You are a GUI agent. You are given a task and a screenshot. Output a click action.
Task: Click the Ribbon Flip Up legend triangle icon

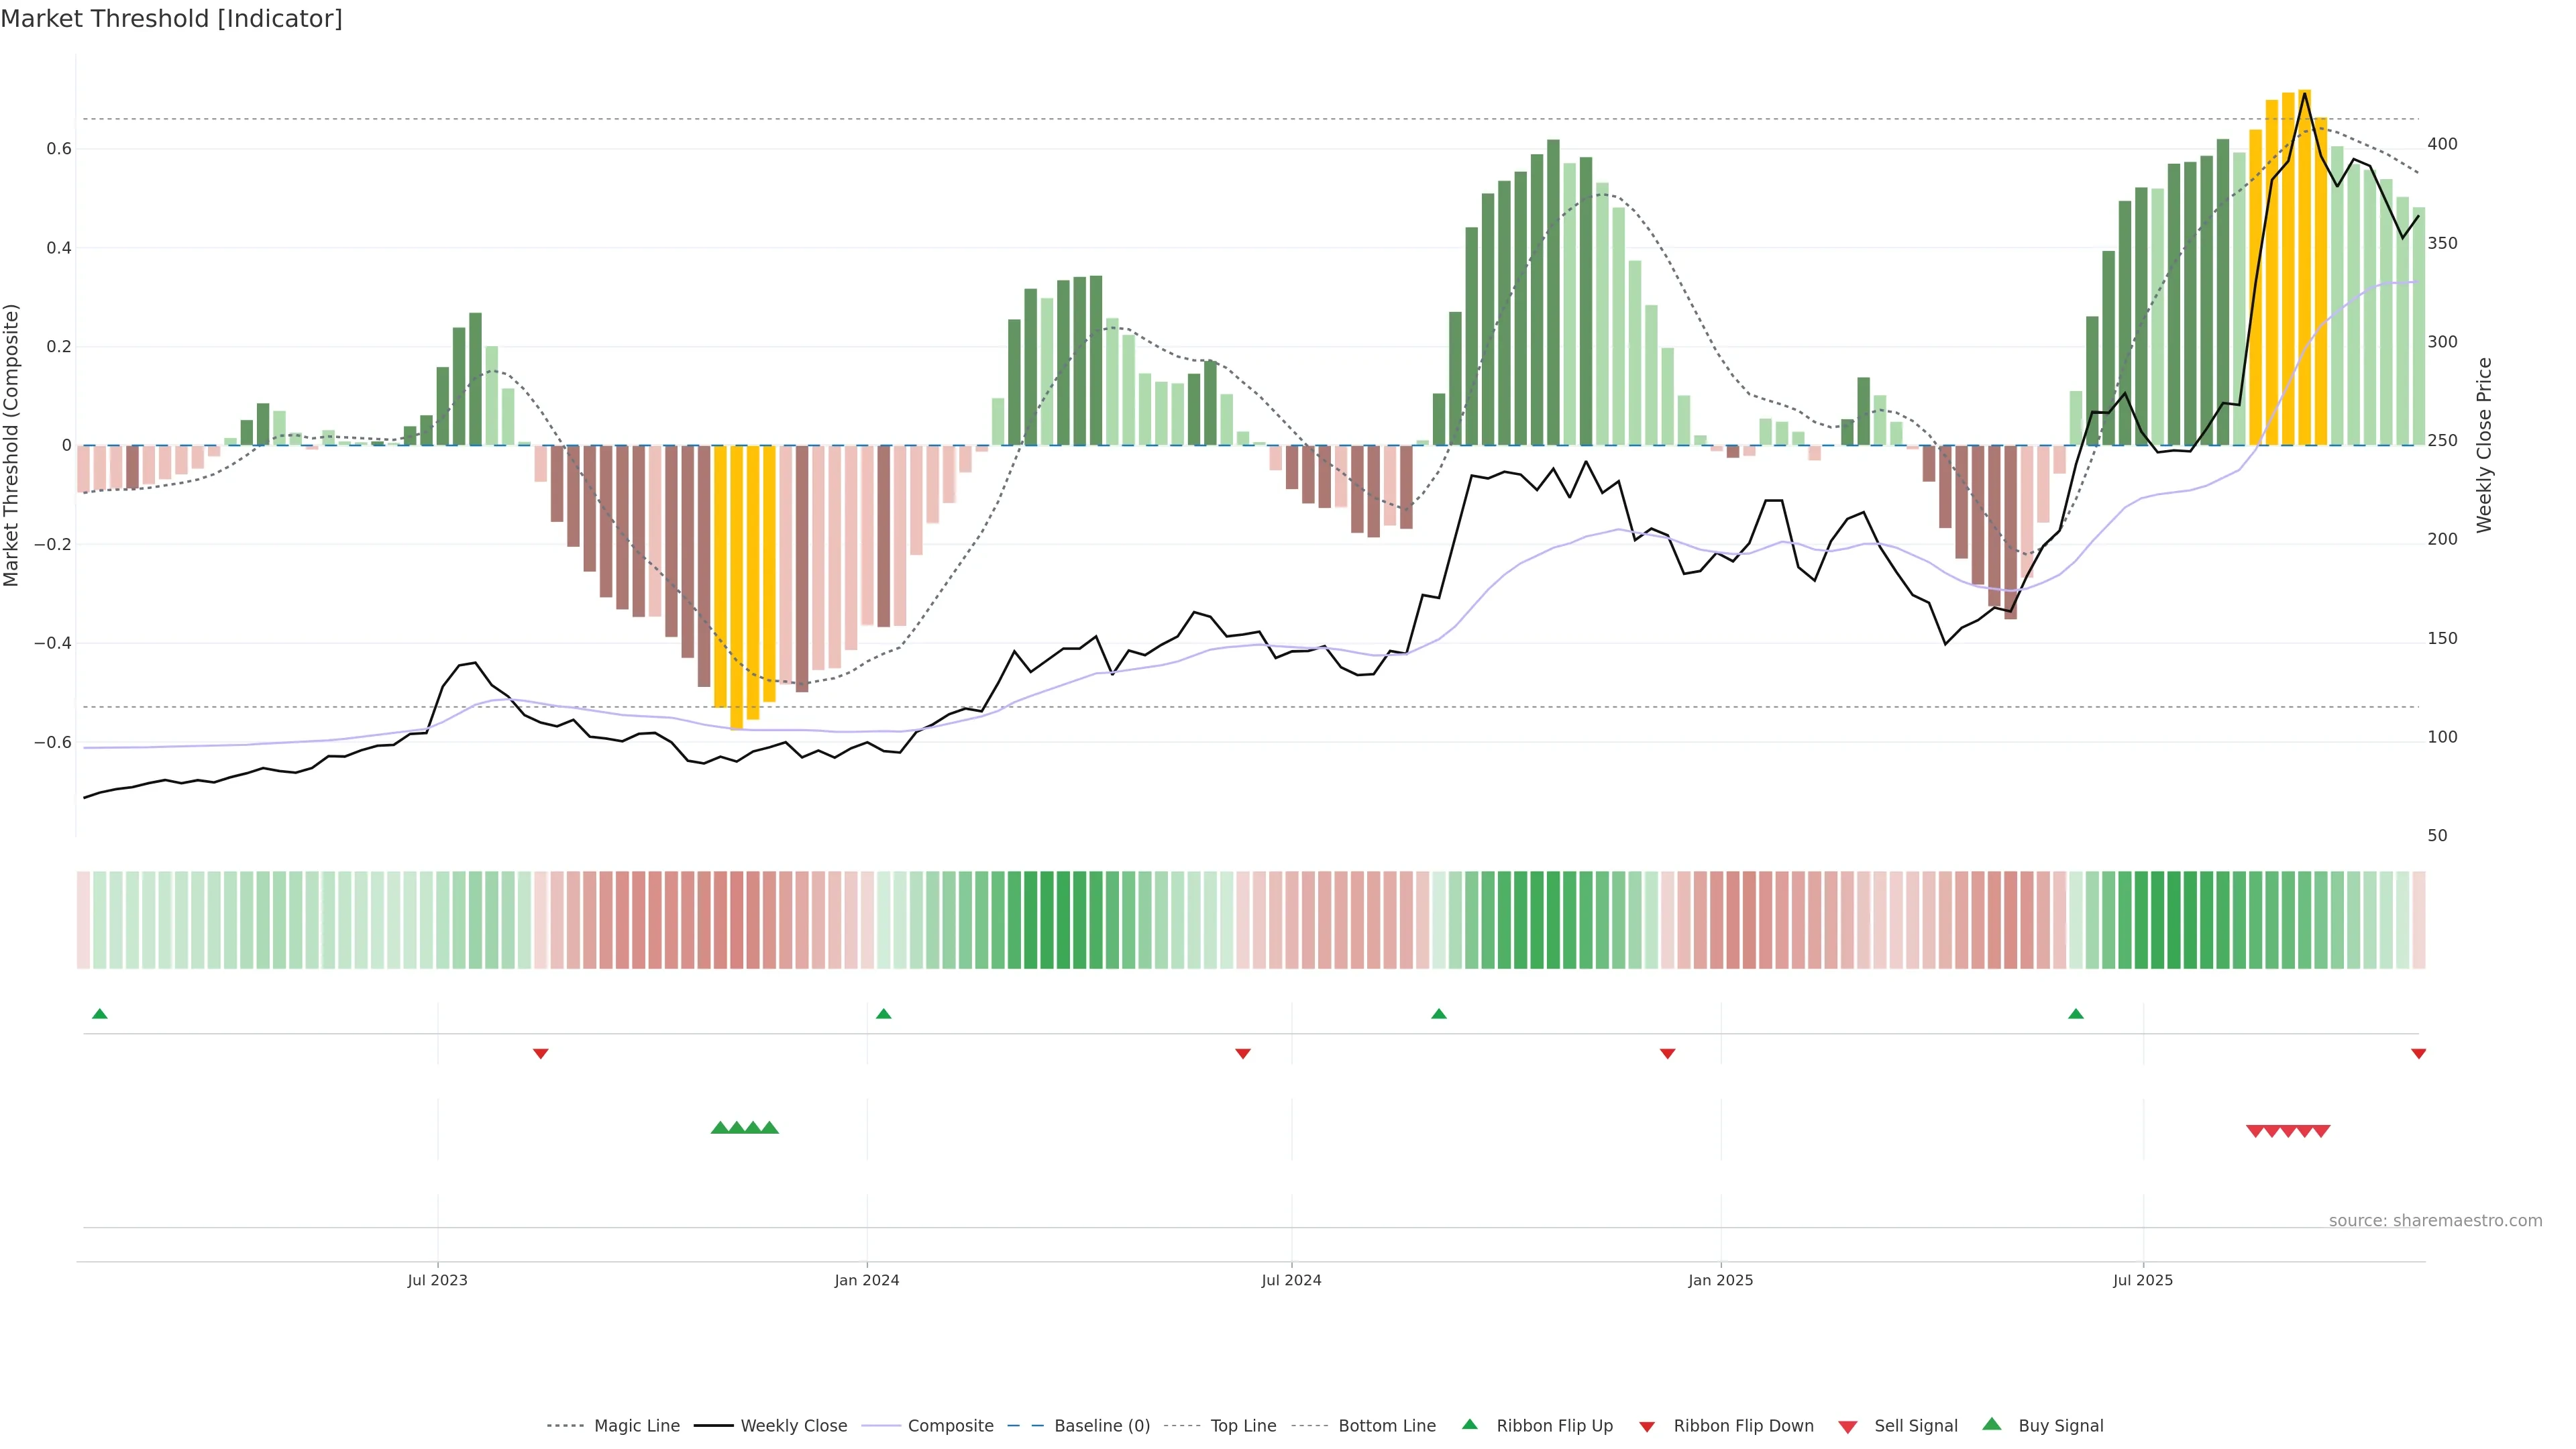(x=1469, y=1424)
